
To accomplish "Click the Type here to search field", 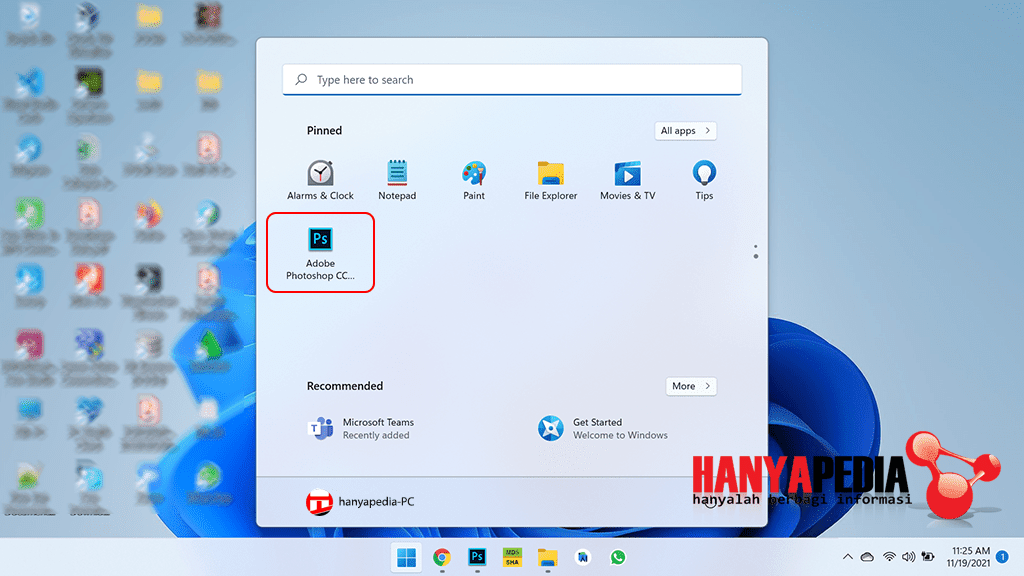I will point(512,80).
